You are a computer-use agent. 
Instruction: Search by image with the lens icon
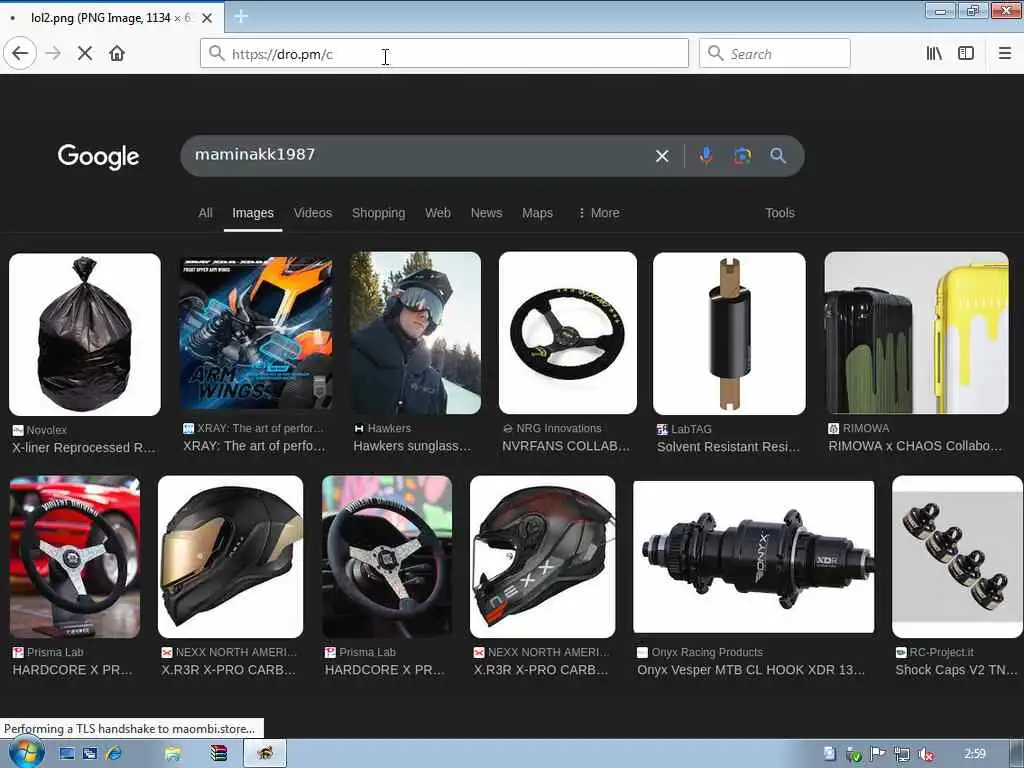pyautogui.click(x=742, y=156)
